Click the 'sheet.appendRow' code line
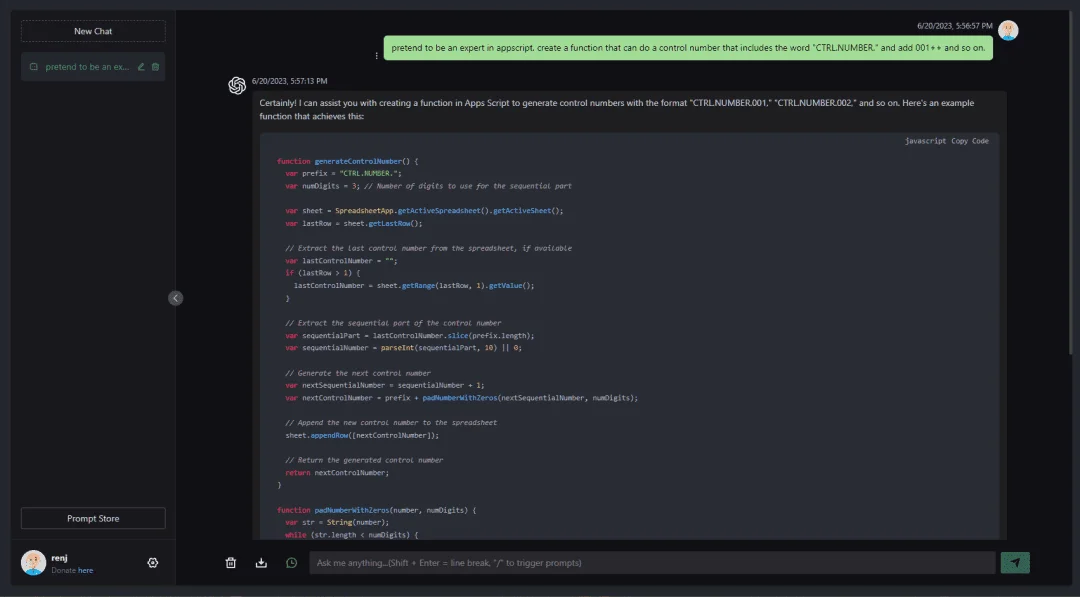 362,435
